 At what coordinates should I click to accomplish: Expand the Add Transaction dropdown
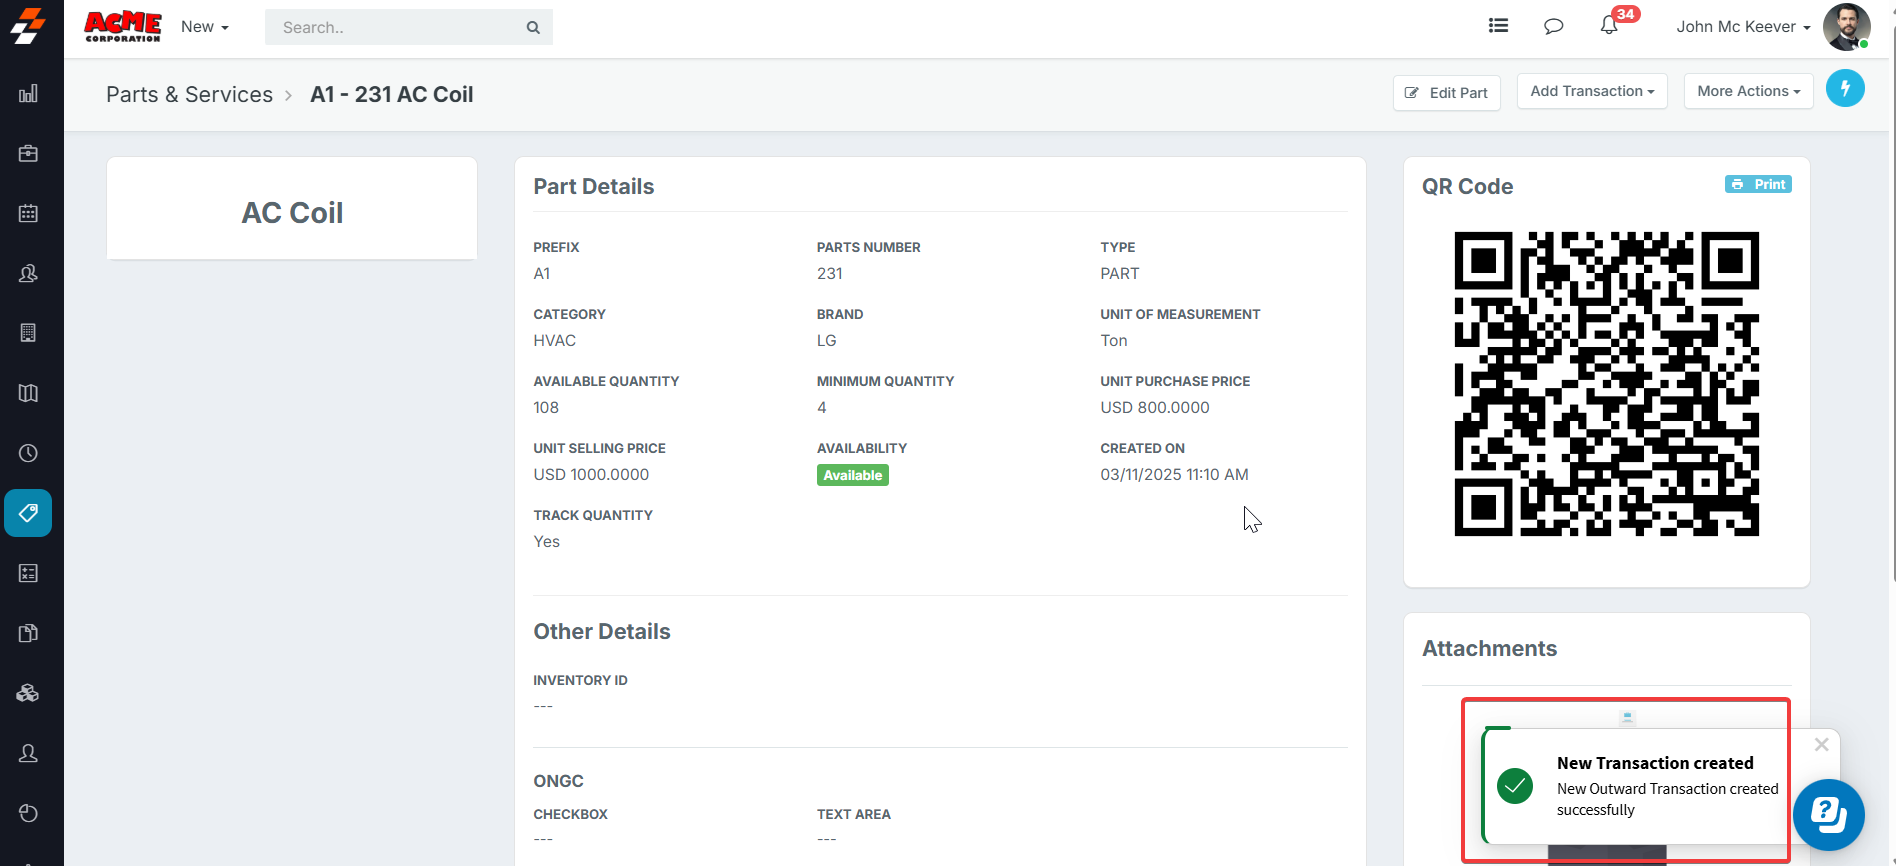click(1592, 91)
